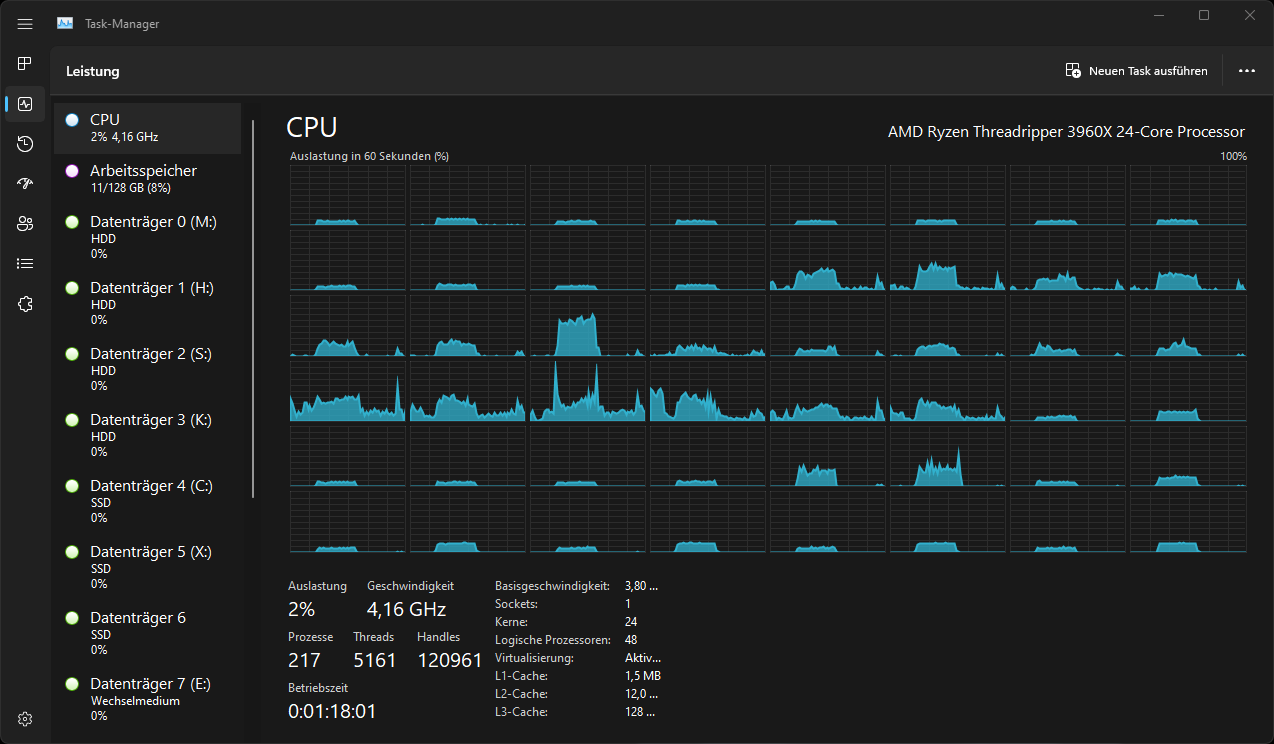Viewport: 1274px width, 744px height.
Task: Open the App history icon
Action: 25,144
